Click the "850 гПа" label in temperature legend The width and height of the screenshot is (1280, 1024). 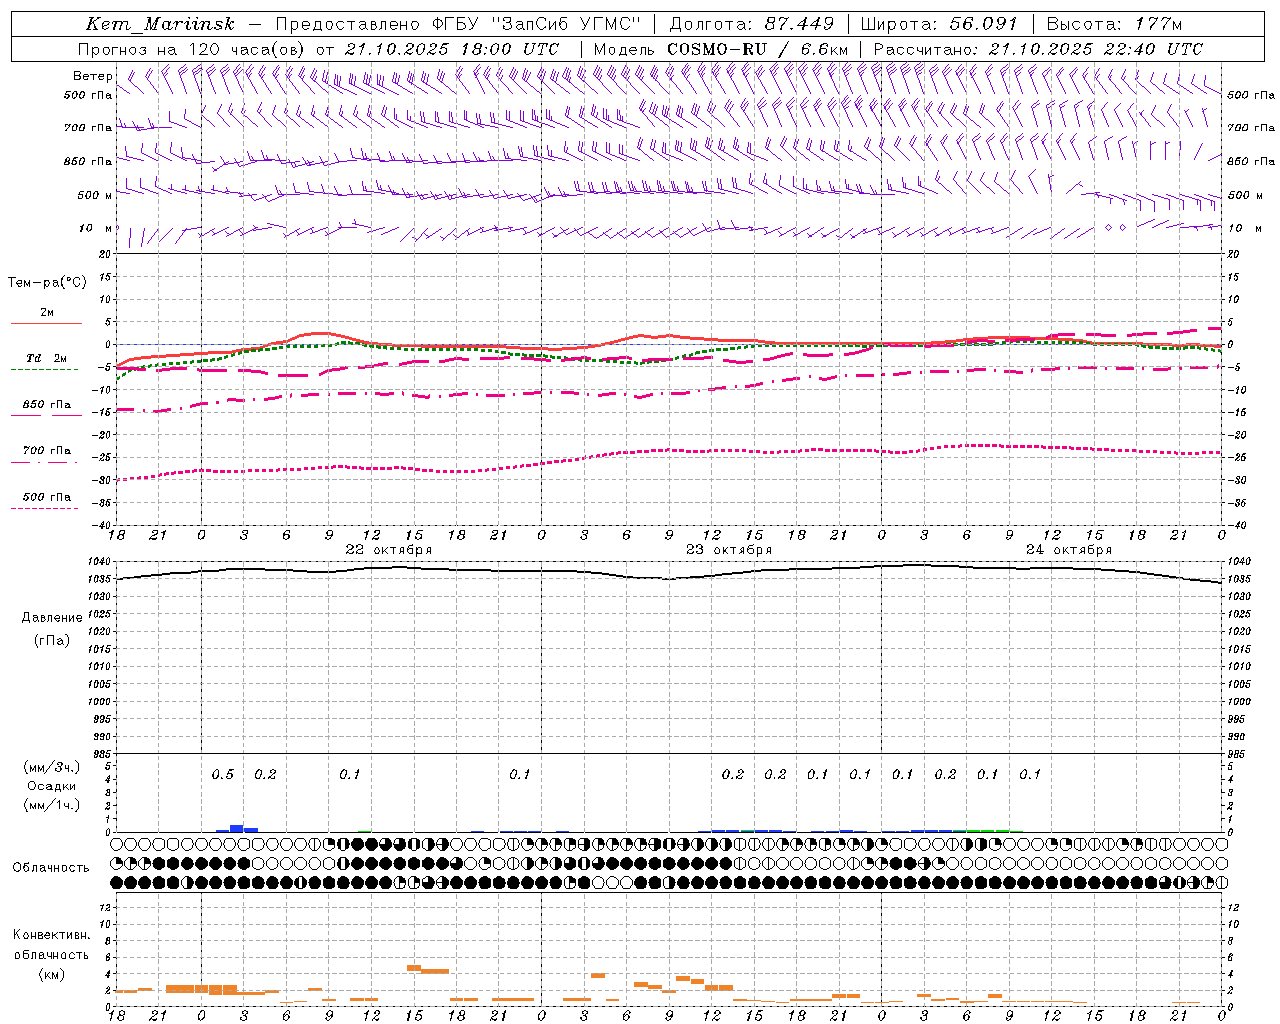[x=47, y=405]
